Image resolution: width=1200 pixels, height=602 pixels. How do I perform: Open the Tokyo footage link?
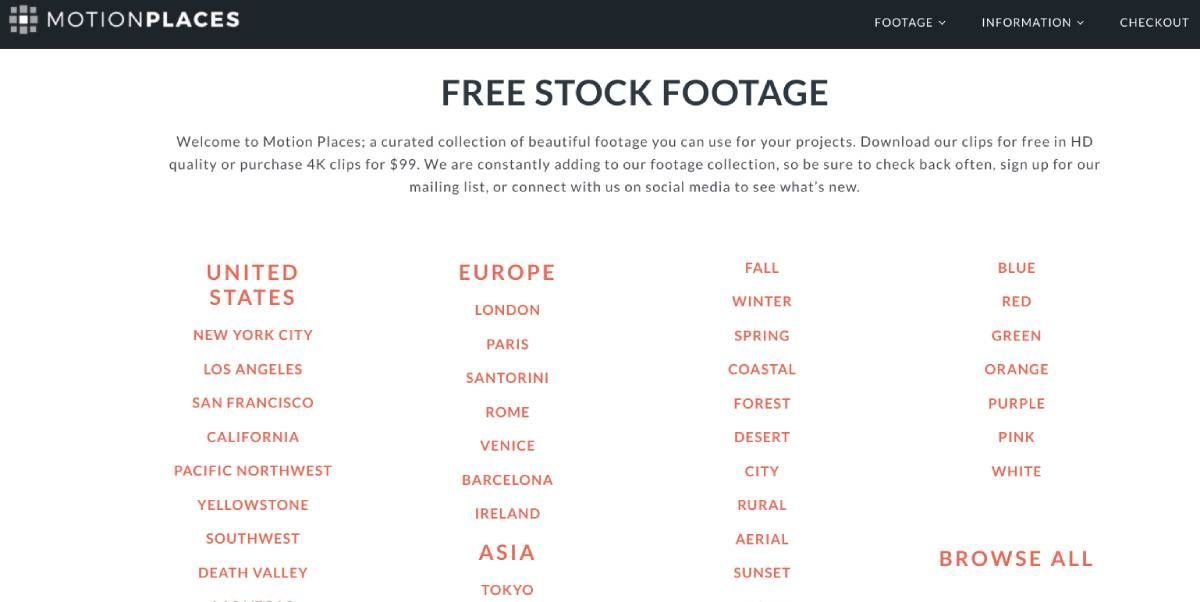coord(507,590)
